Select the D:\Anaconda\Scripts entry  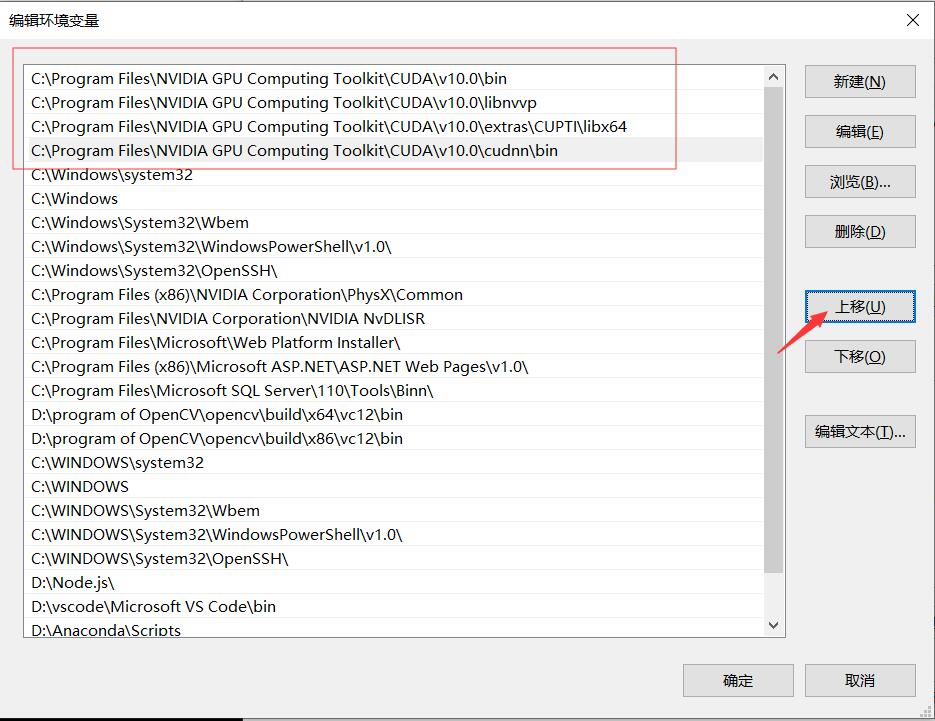point(394,628)
